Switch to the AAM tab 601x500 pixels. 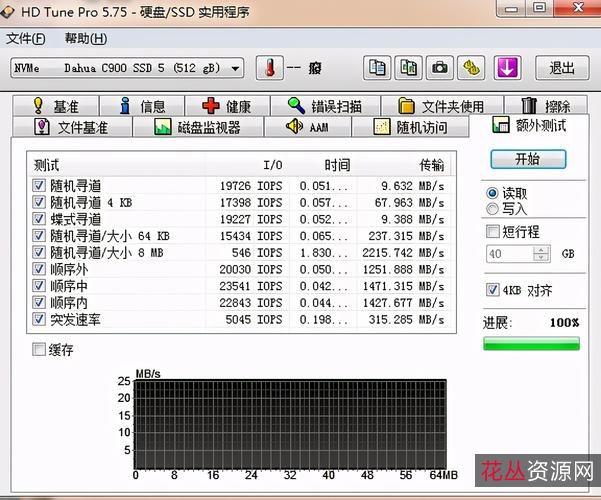click(x=308, y=127)
